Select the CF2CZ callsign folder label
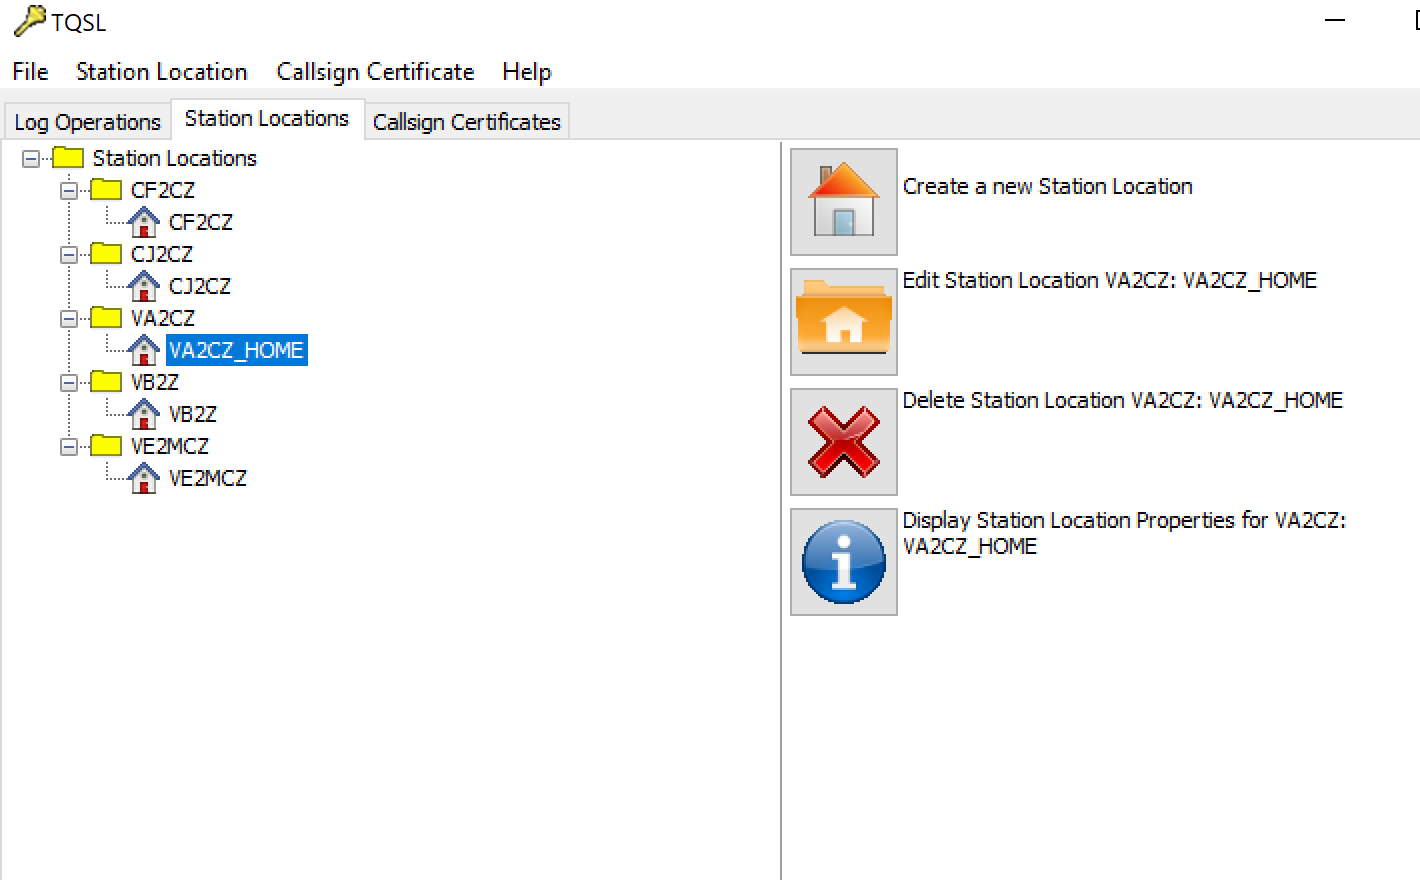The image size is (1420, 880). click(163, 190)
